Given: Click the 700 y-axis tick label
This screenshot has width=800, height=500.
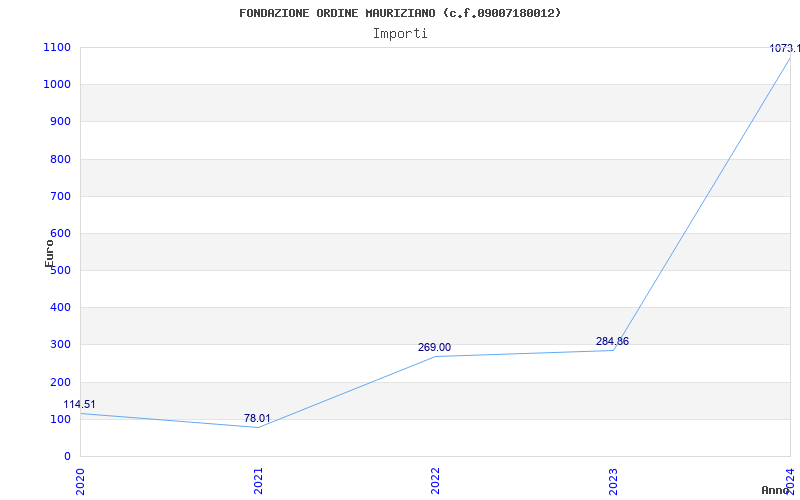Looking at the screenshot, I should click(x=60, y=196).
